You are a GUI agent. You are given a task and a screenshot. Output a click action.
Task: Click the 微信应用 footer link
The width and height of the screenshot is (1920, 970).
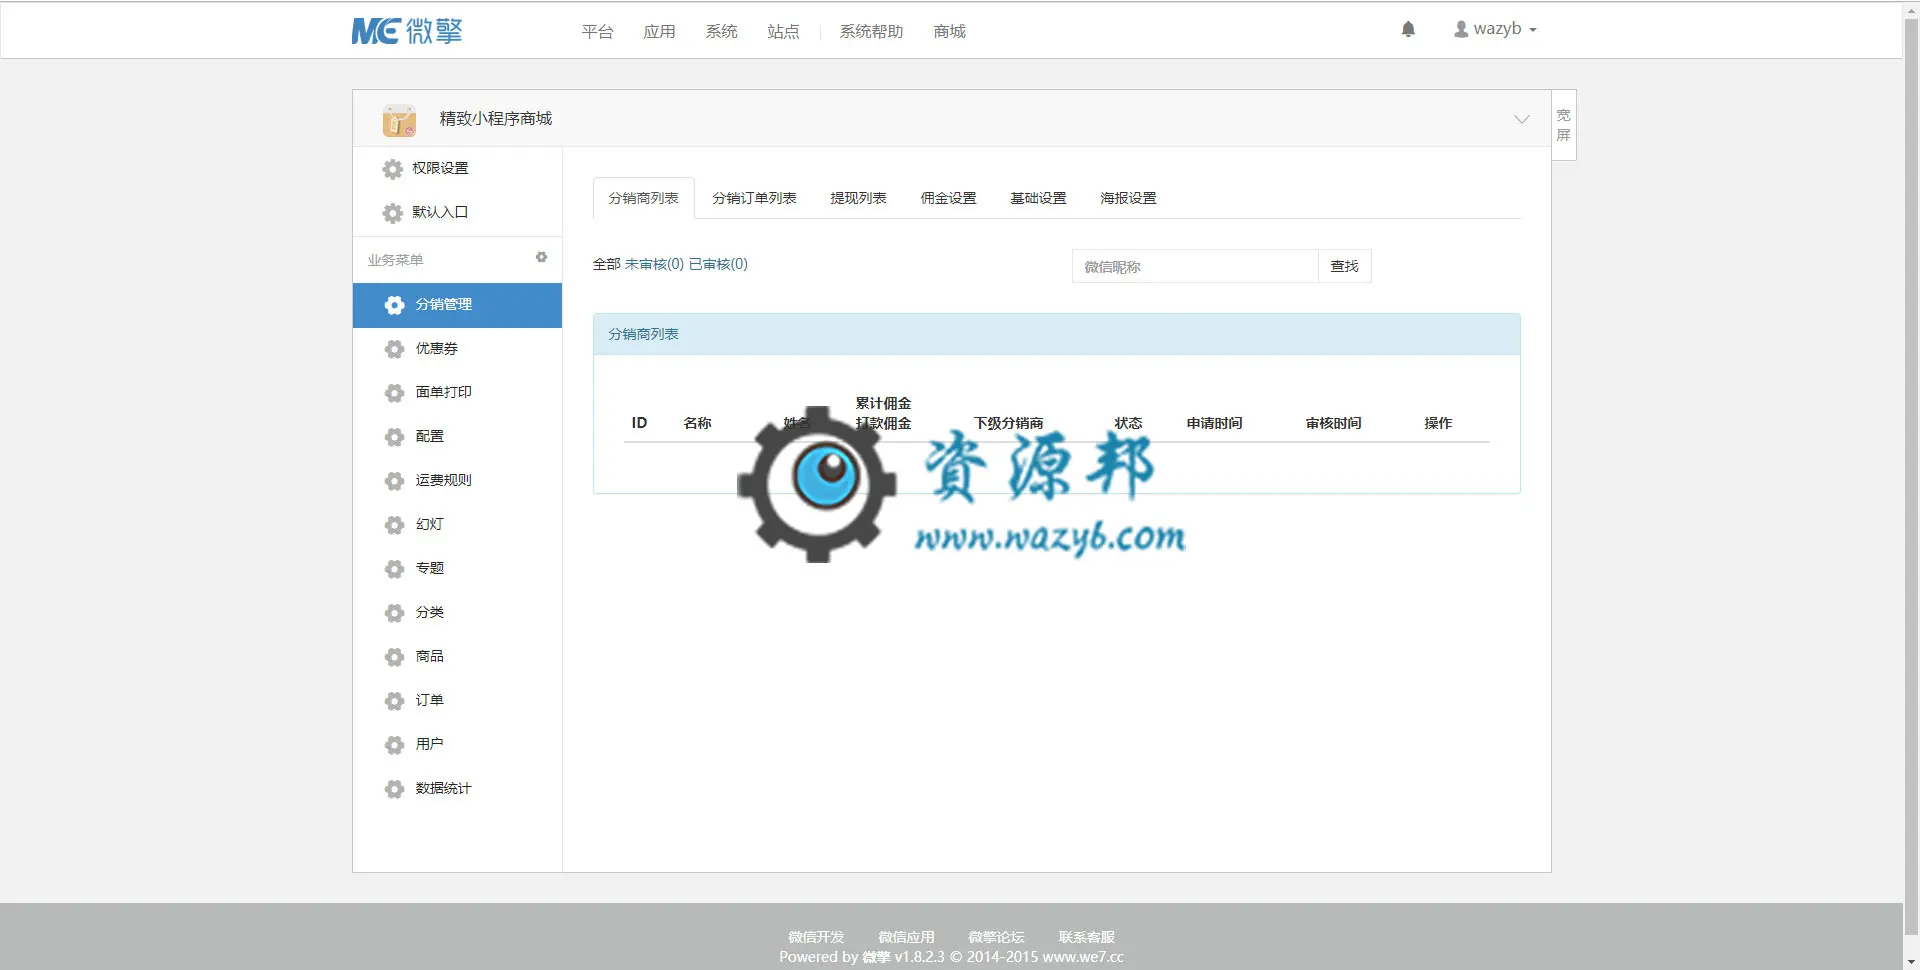click(x=906, y=937)
